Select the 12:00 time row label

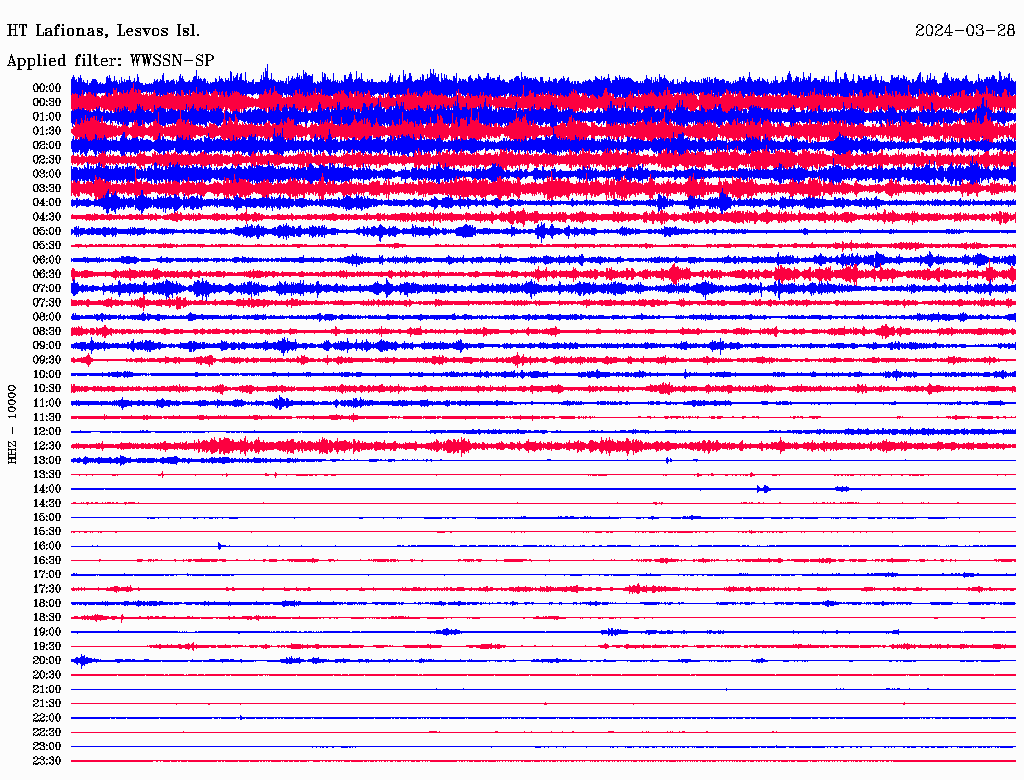tap(47, 432)
